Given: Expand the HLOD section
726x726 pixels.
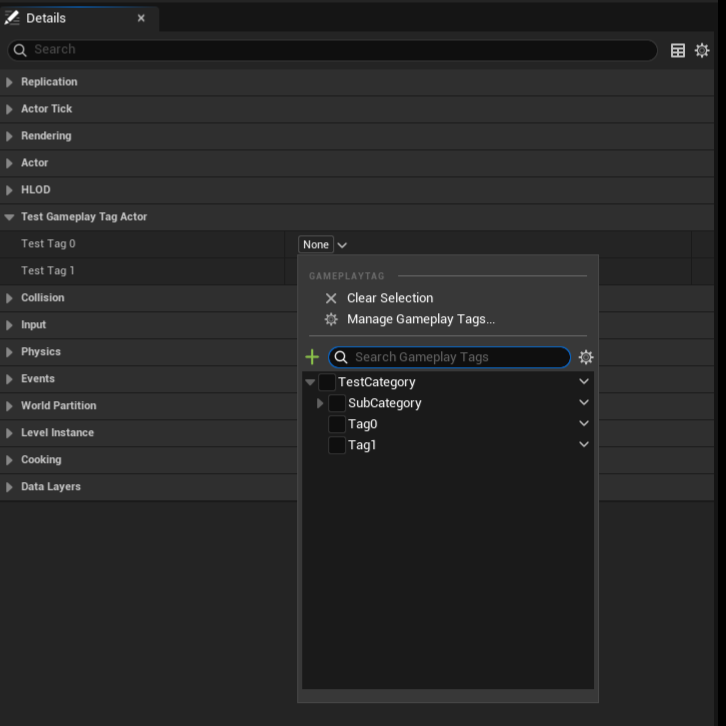Looking at the screenshot, I should (9, 190).
